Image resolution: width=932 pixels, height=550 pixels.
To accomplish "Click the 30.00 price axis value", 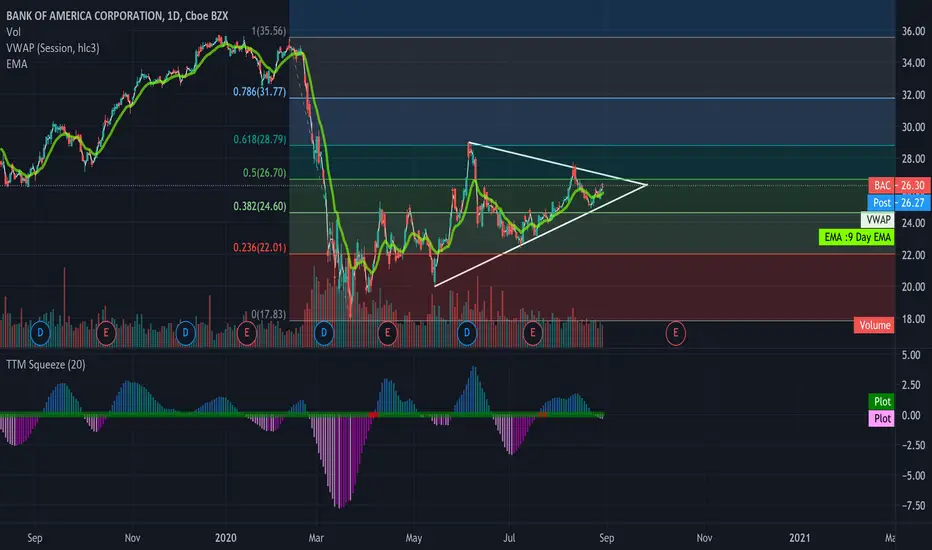I will point(914,127).
